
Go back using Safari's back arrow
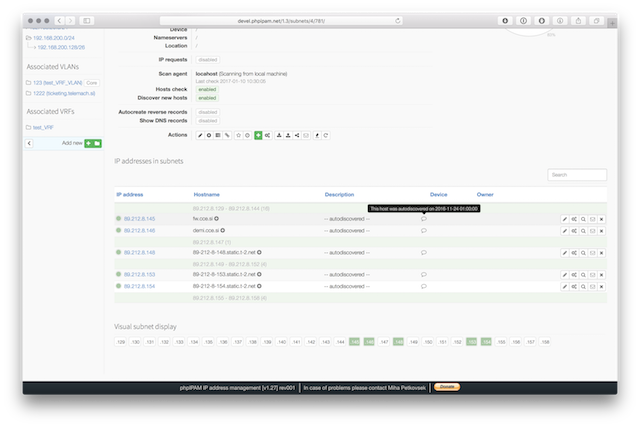pos(59,20)
